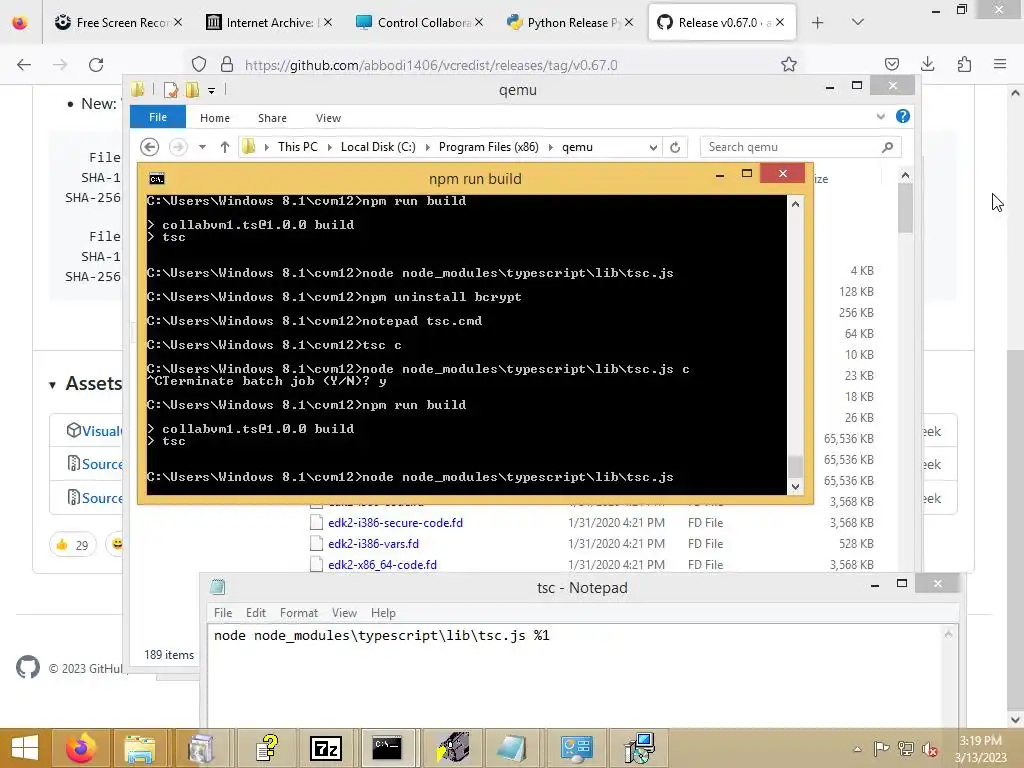Click the Explorer file list scrollbar thumb
This screenshot has width=1024, height=768.
pos(904,208)
